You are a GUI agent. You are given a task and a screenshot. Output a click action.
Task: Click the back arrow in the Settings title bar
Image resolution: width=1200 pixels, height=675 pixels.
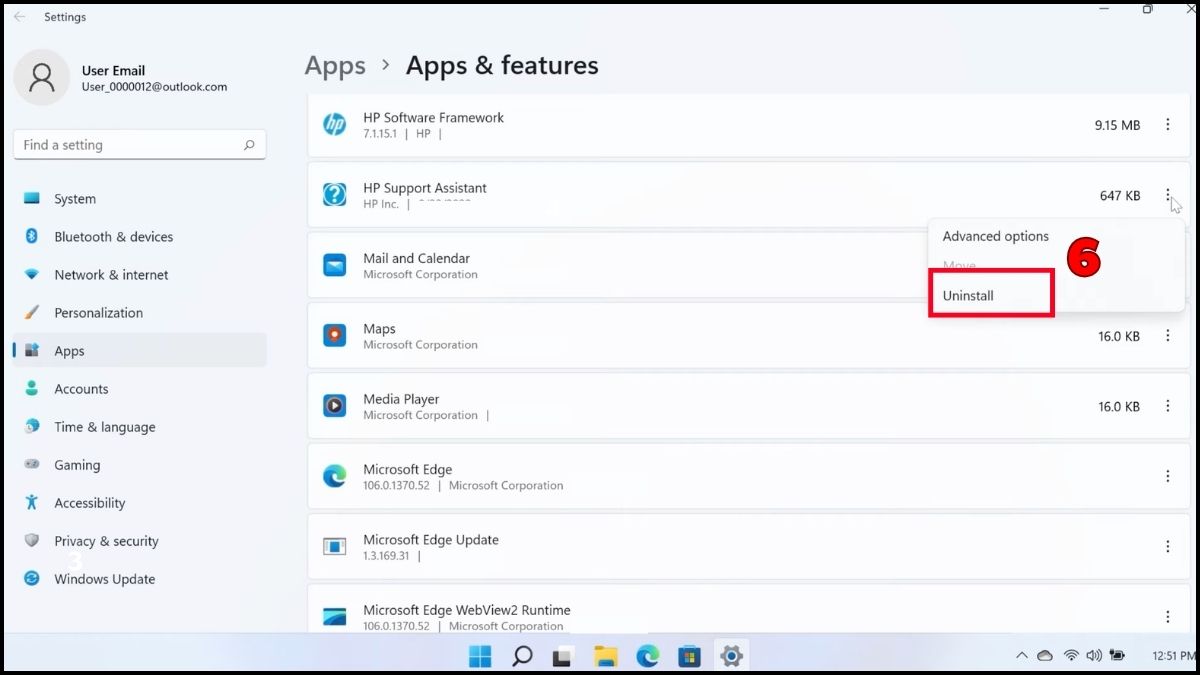[19, 17]
